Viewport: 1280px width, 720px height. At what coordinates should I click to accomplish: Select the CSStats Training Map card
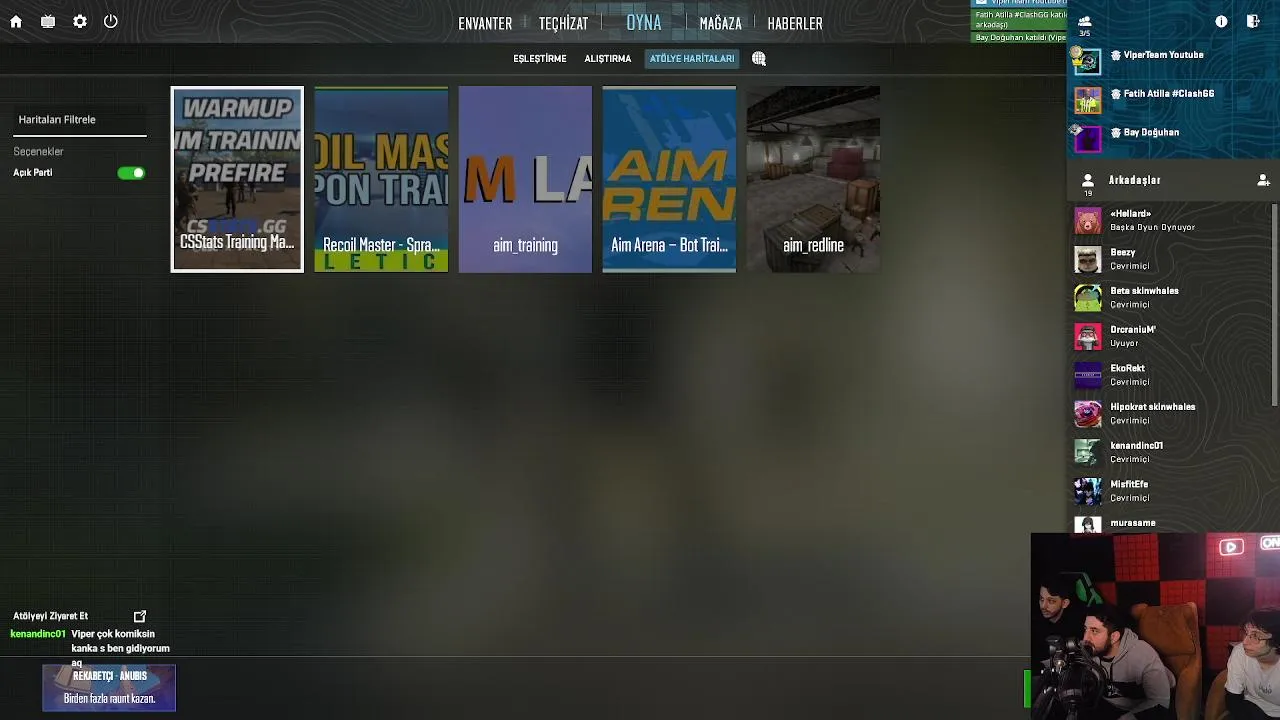pyautogui.click(x=237, y=179)
